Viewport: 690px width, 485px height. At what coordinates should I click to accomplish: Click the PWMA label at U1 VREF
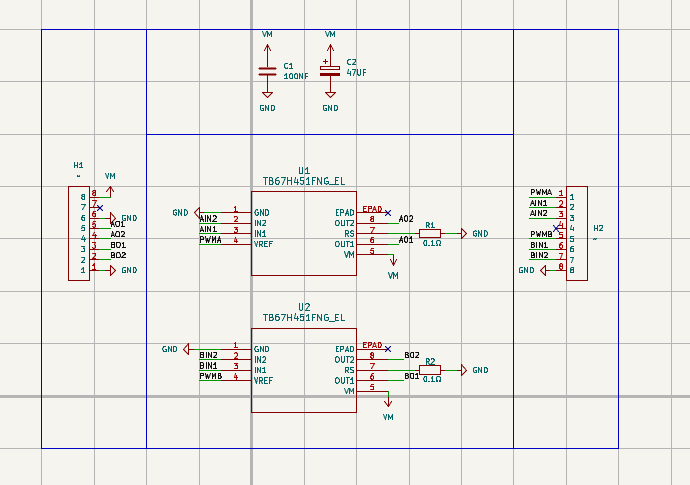click(210, 239)
